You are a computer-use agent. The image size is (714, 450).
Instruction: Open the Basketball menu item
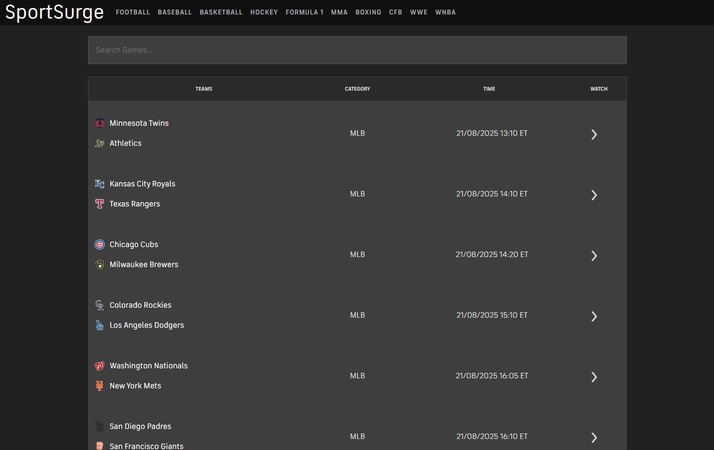pos(221,12)
